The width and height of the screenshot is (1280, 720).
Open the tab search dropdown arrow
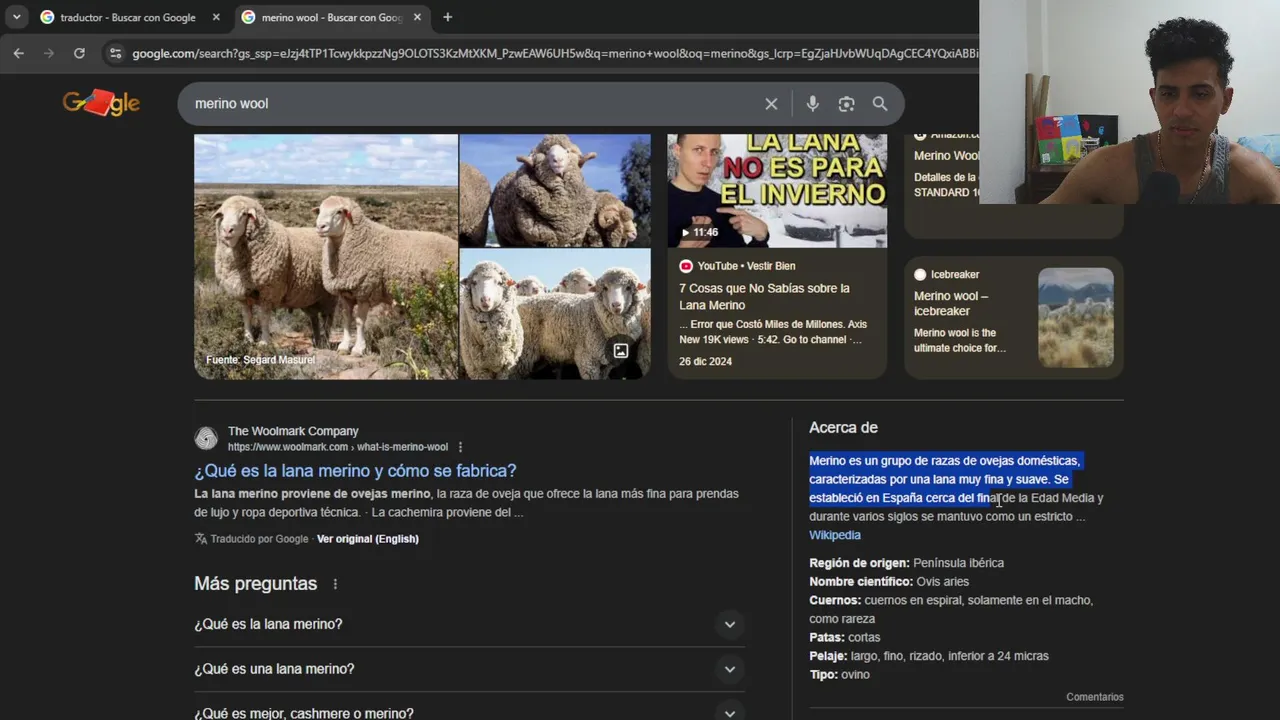point(16,17)
